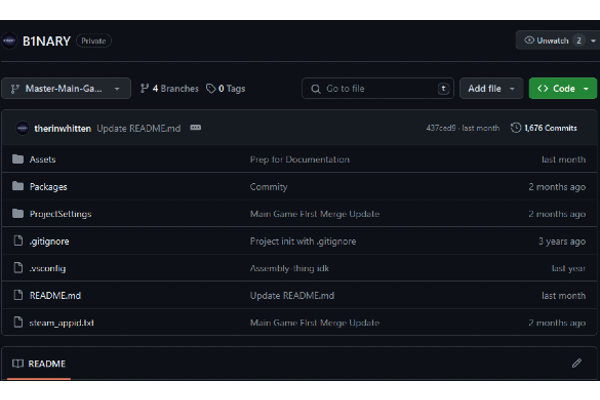
Task: View the 1,676 Commits history
Action: 544,128
